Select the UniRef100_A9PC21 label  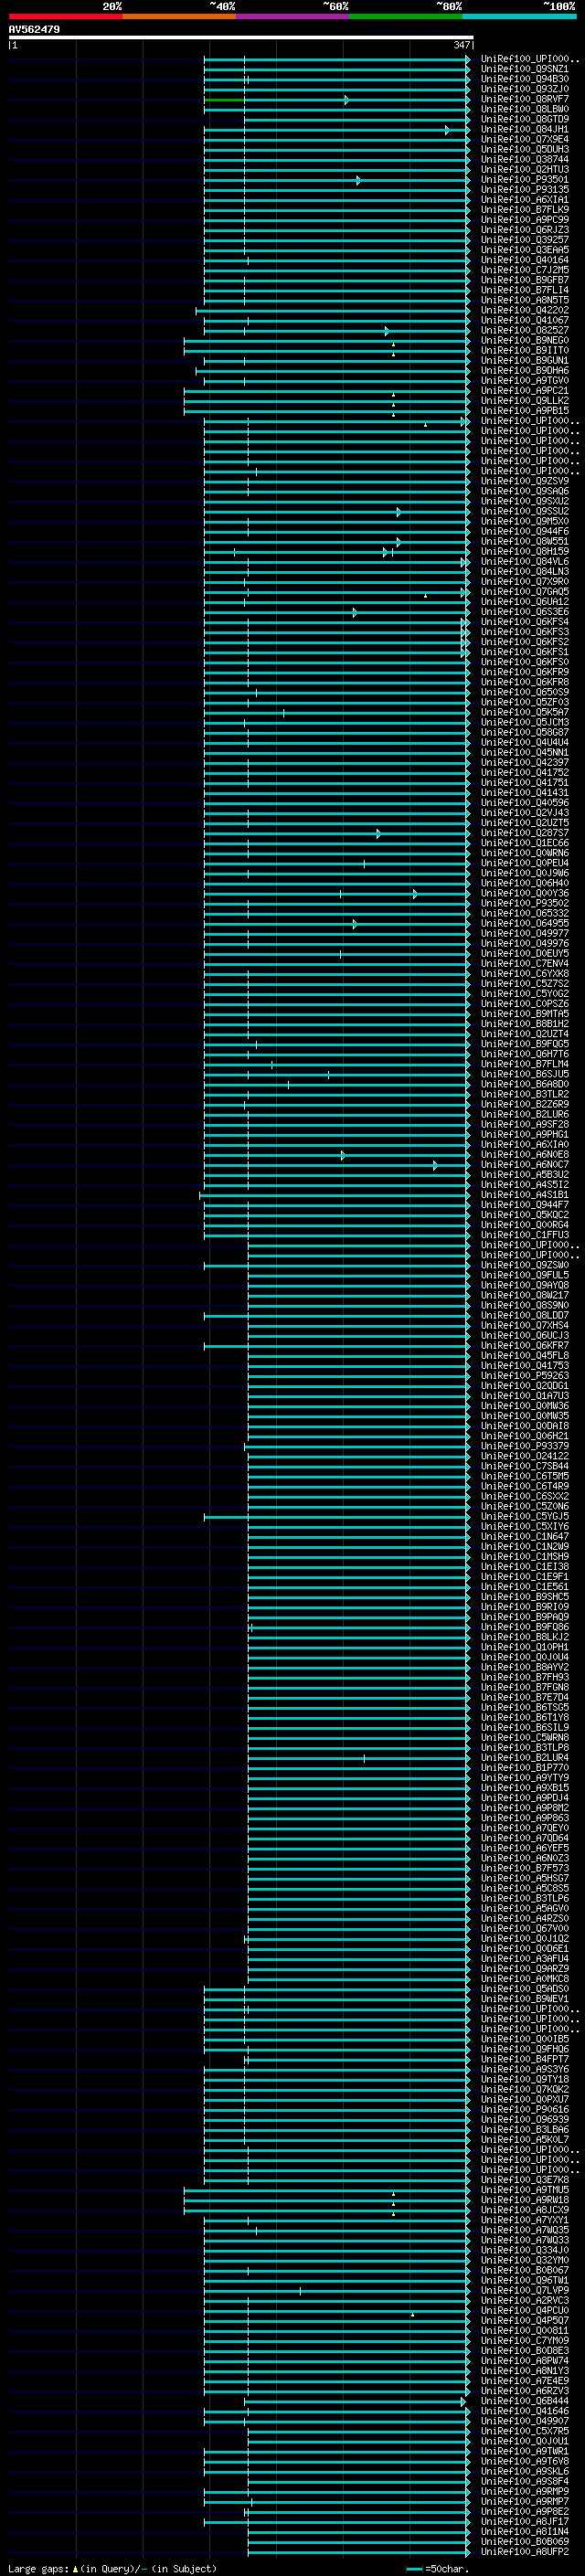525,390
